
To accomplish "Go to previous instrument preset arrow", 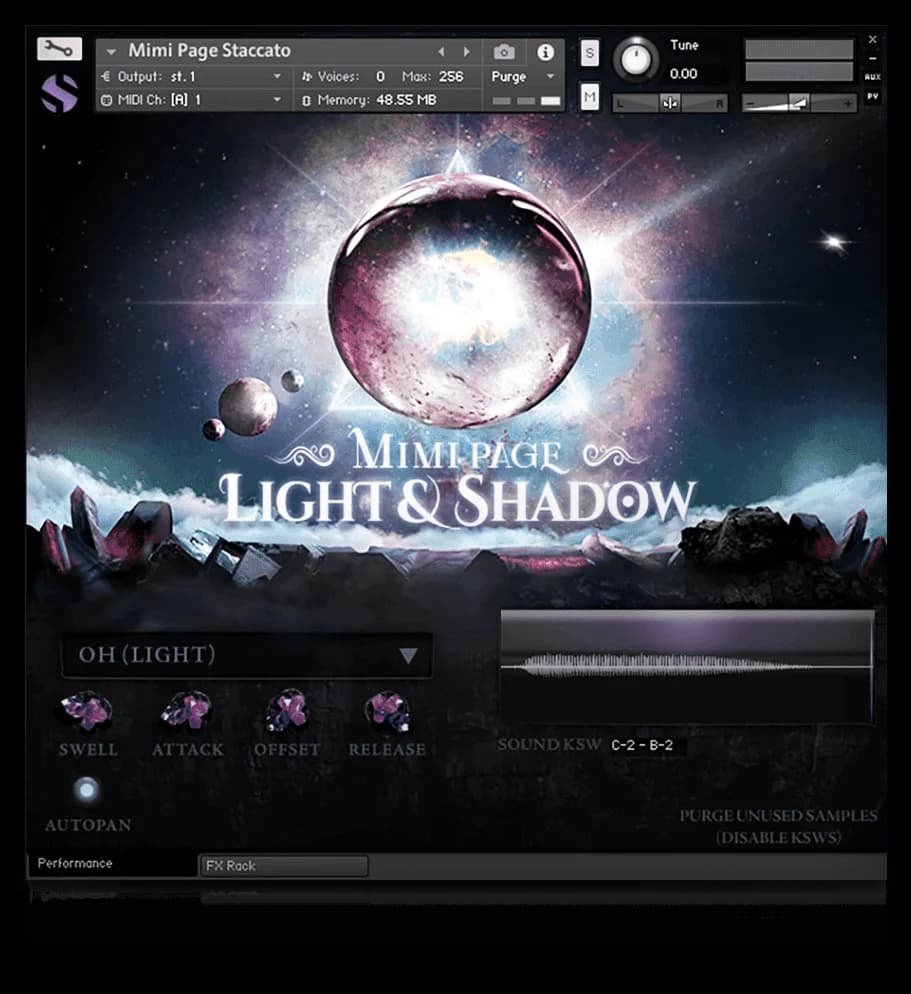I will [441, 52].
